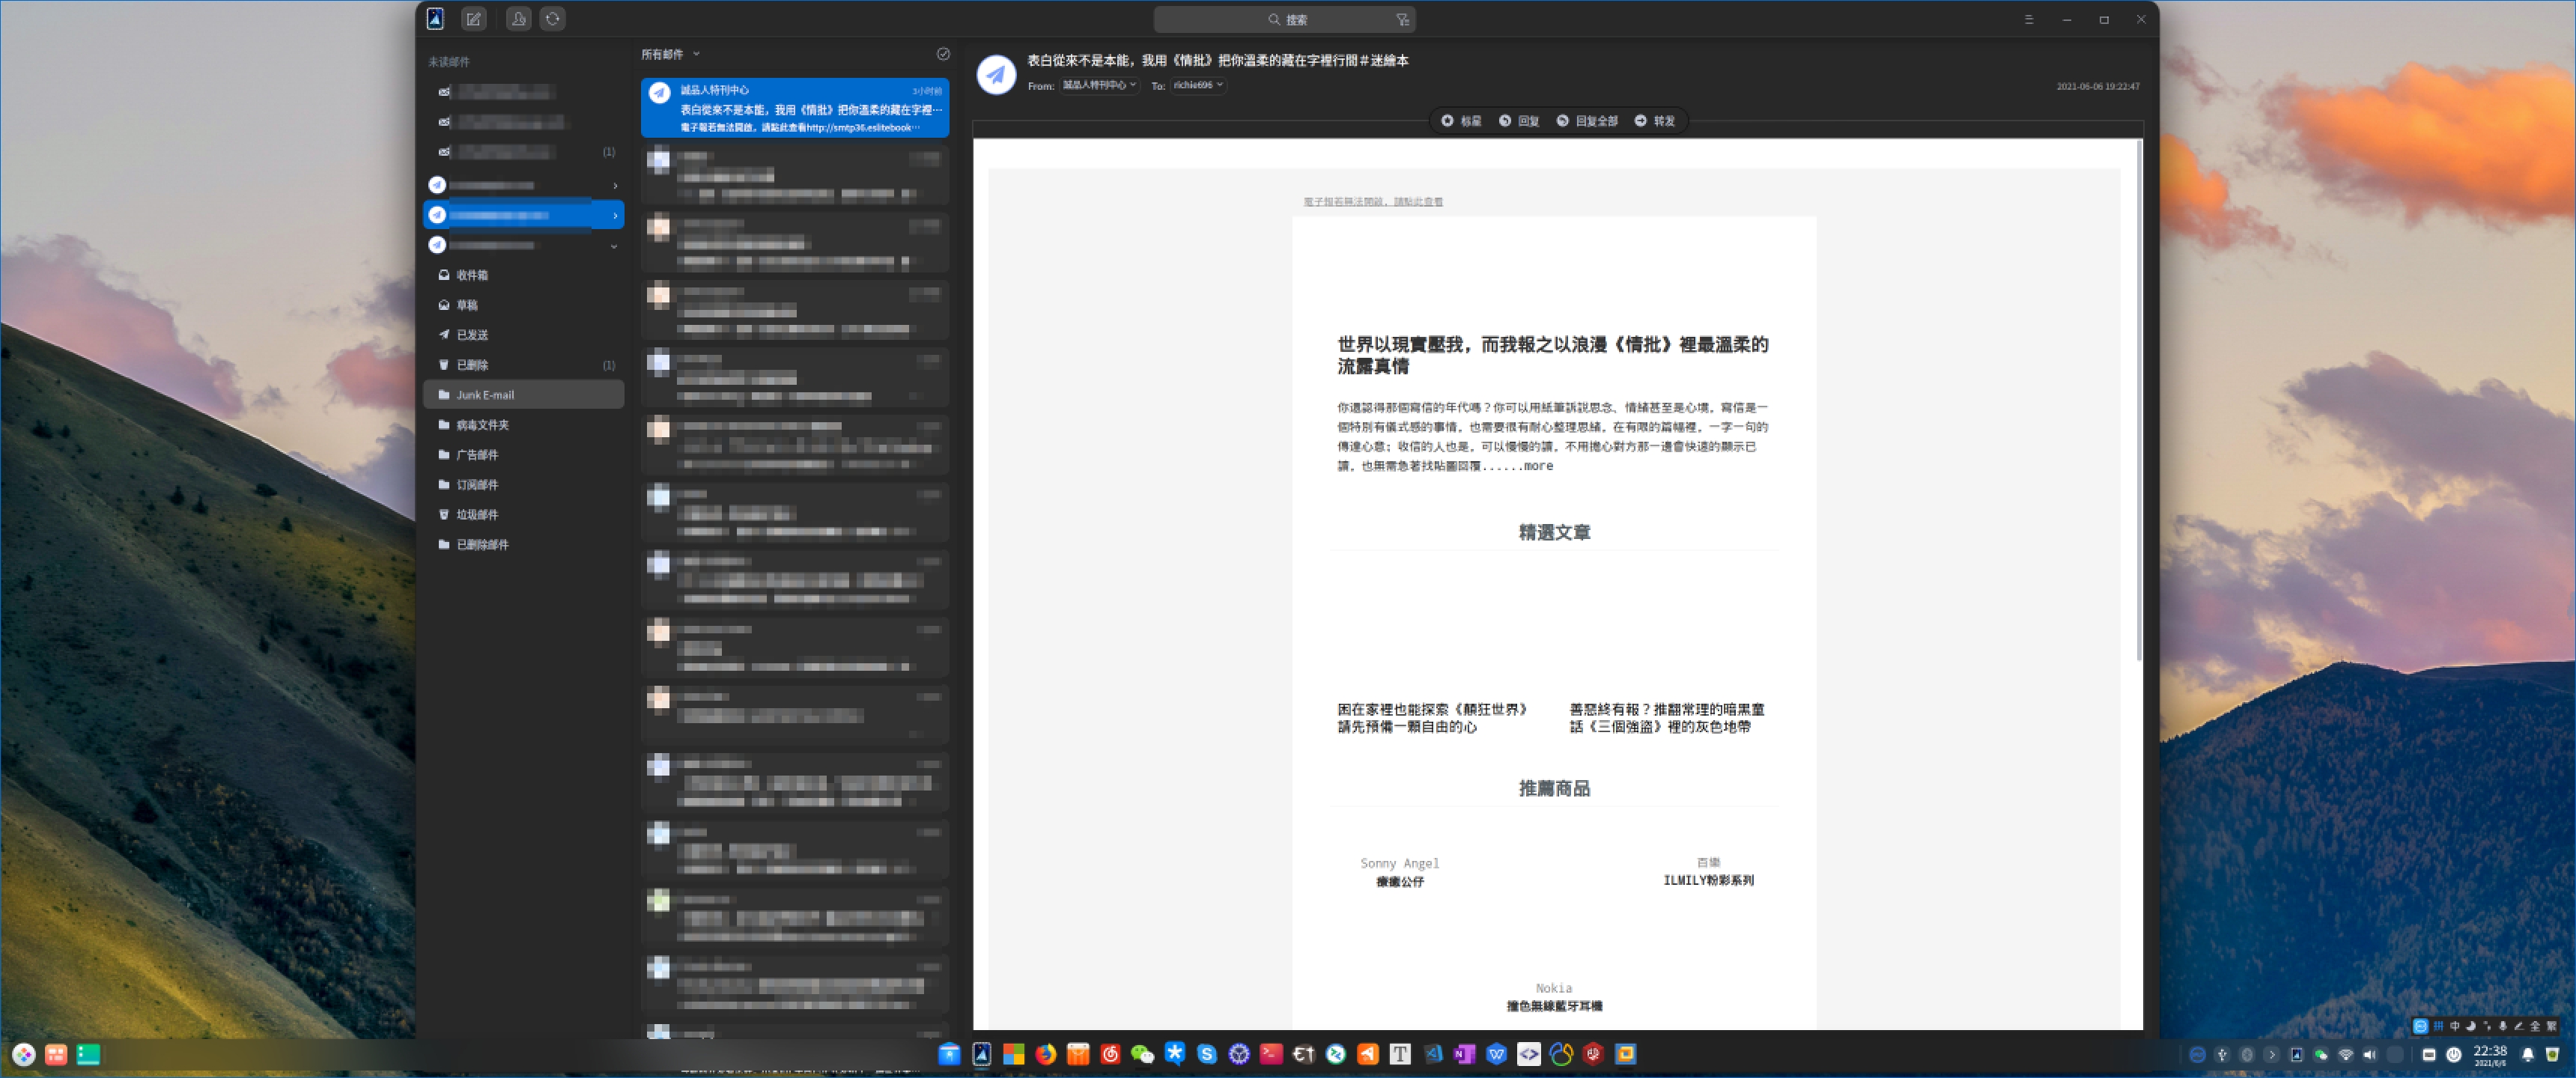Expand the From sender dropdown
2576x1078 pixels.
click(1099, 85)
